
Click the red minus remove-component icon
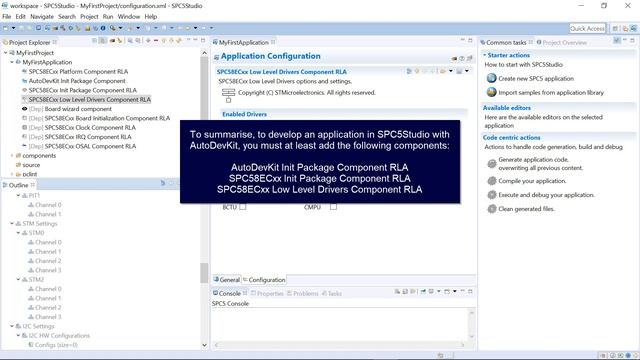click(156, 40)
